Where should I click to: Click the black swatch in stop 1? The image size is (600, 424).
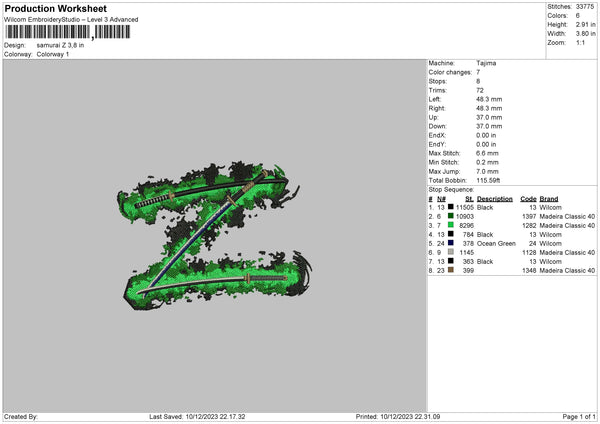pyautogui.click(x=451, y=207)
